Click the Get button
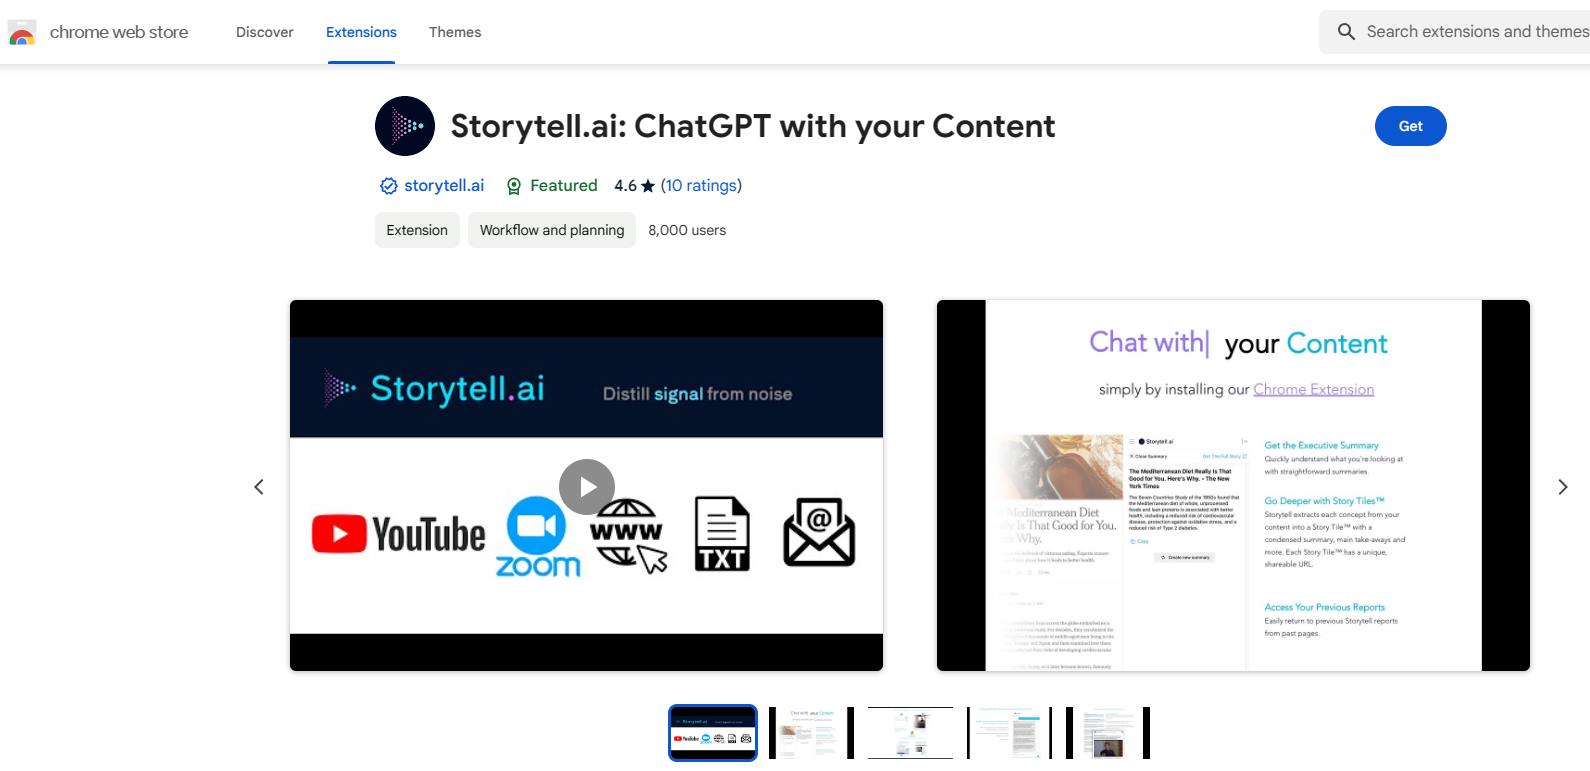Image resolution: width=1590 pixels, height=771 pixels. click(x=1410, y=126)
